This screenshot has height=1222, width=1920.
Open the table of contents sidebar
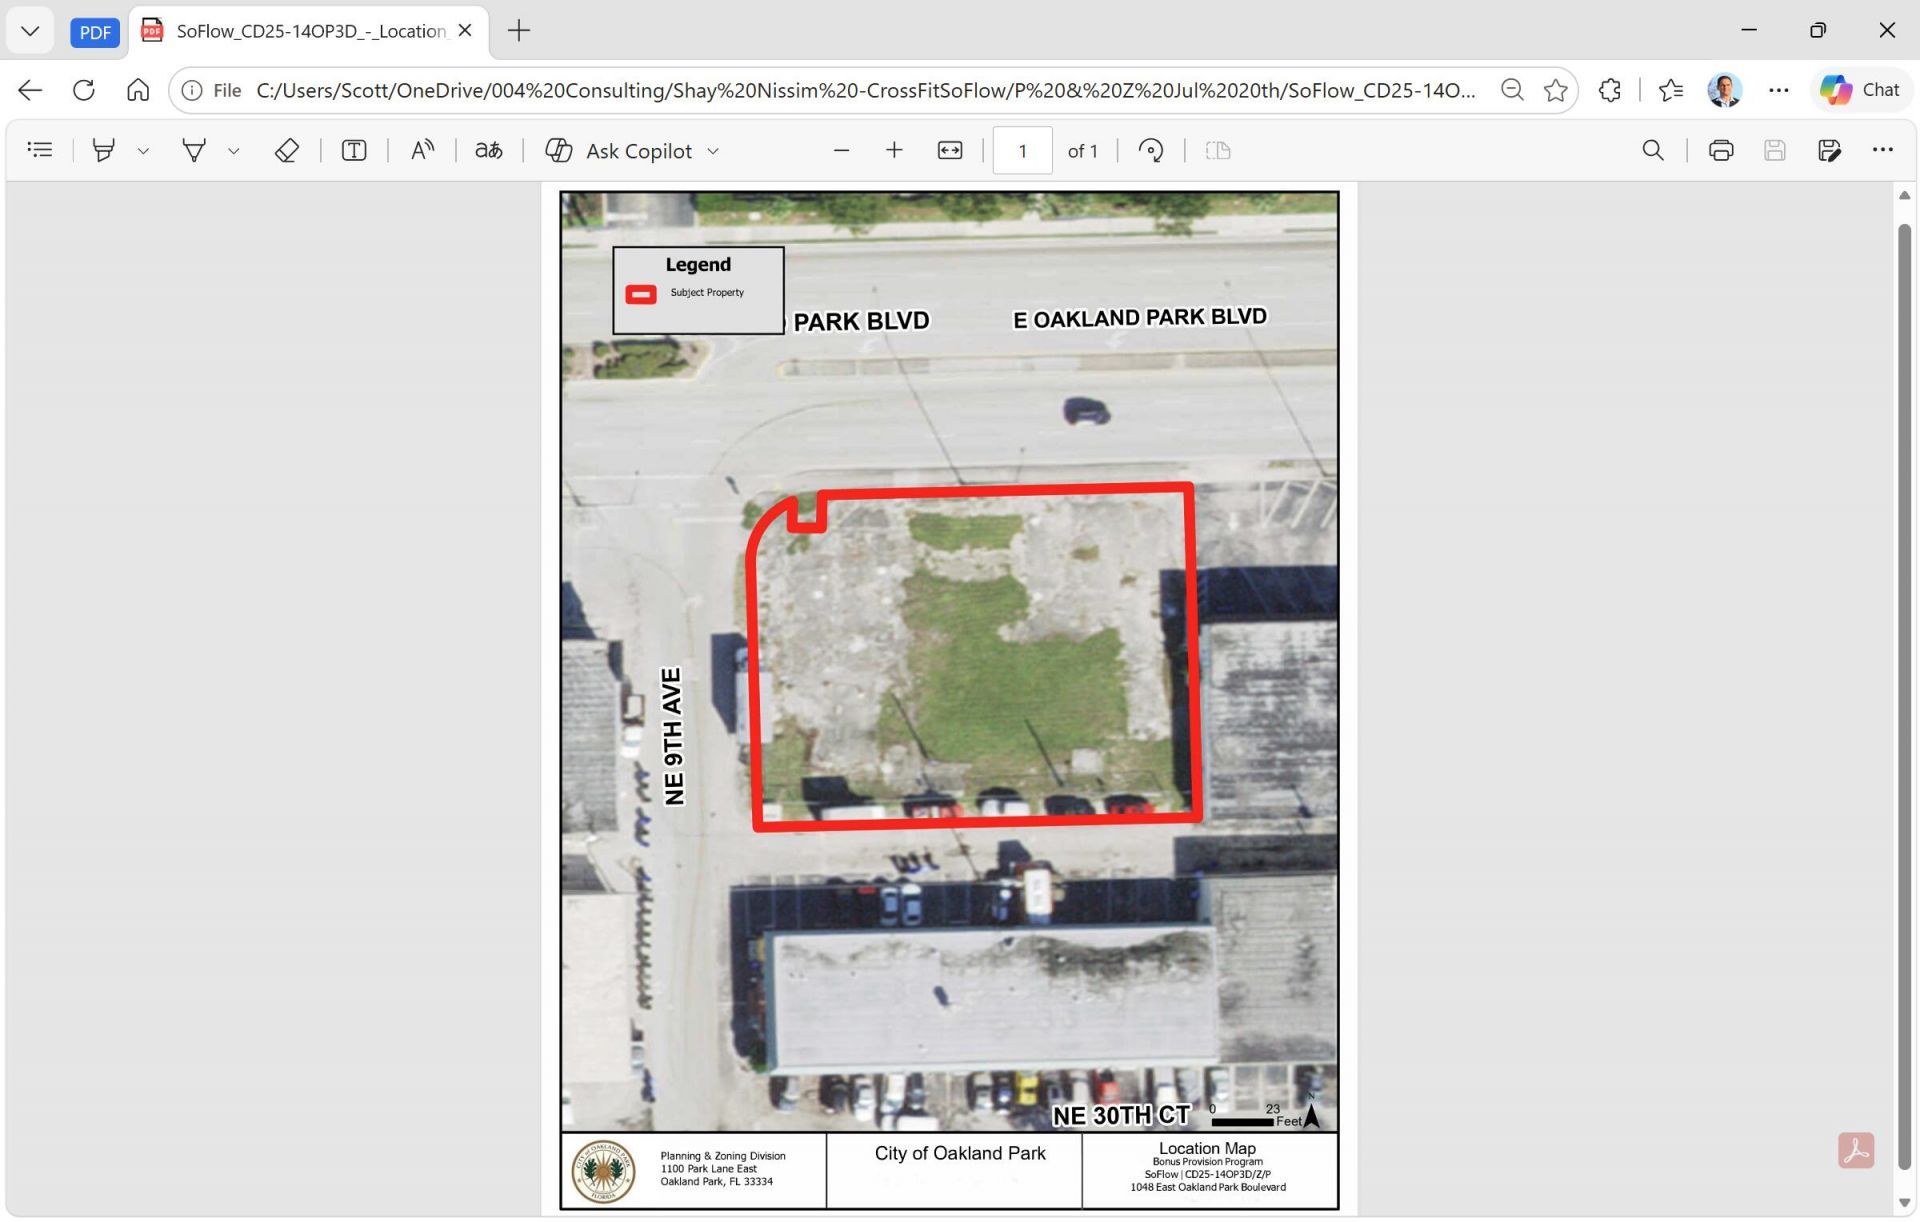40,150
